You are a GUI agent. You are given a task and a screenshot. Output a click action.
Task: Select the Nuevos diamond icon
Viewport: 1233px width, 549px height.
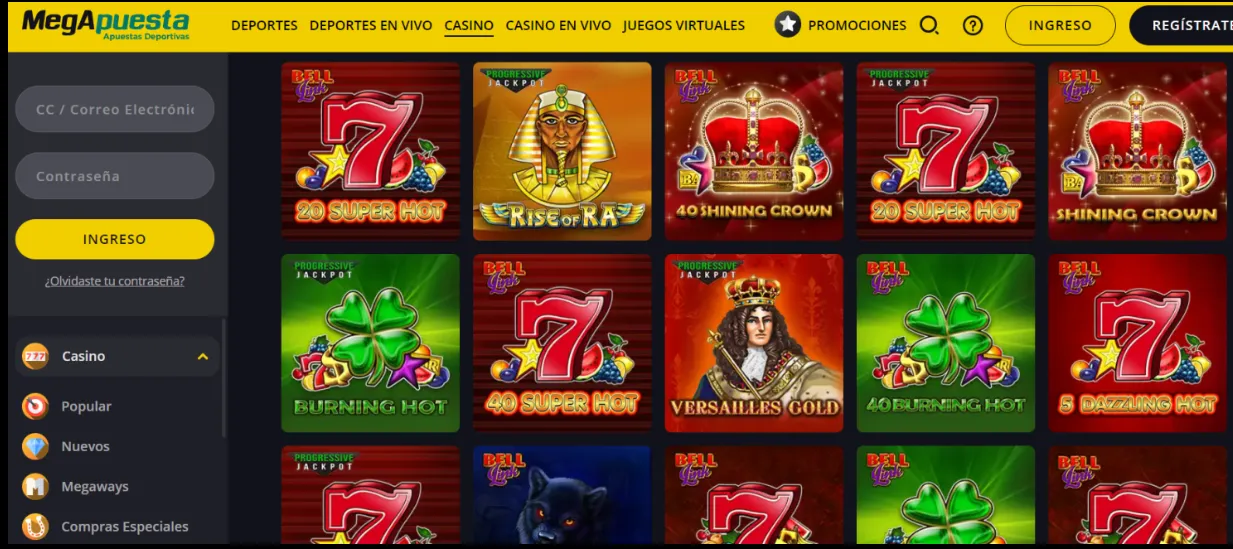click(35, 446)
